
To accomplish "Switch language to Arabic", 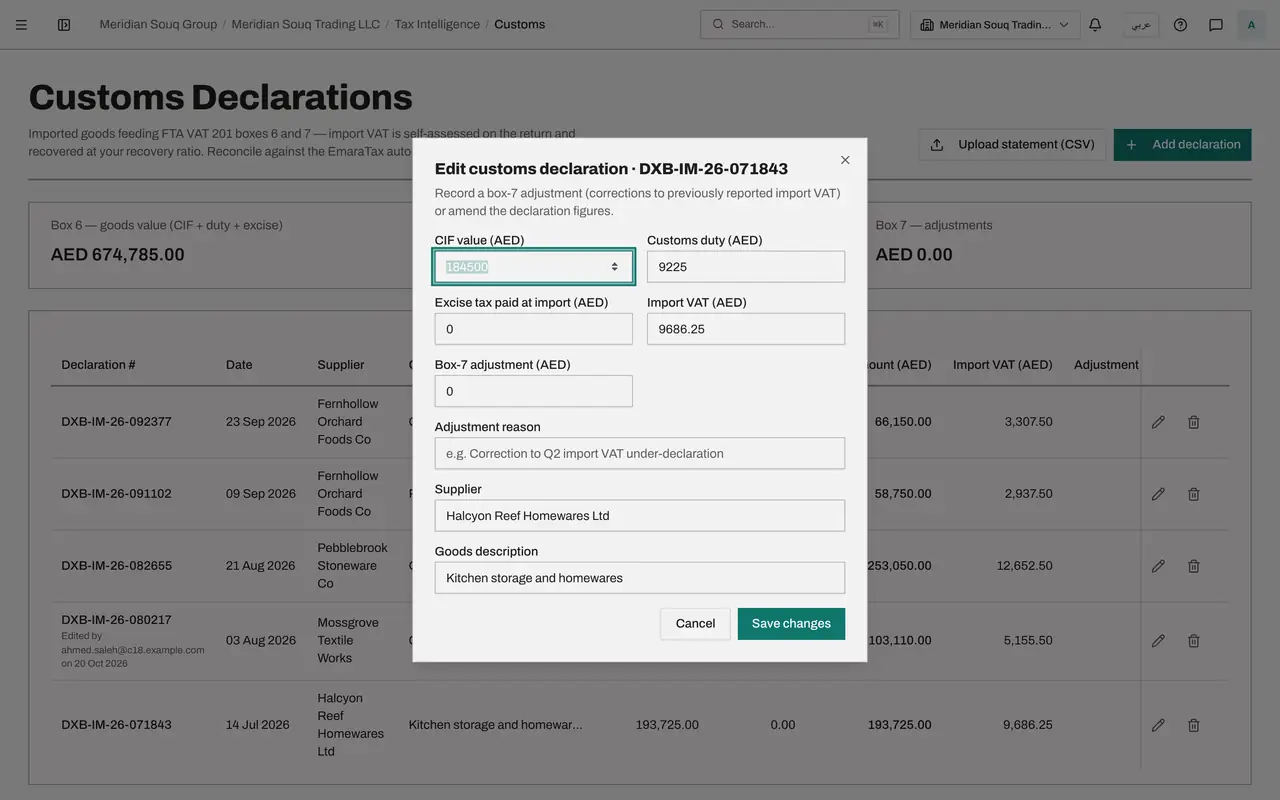I will [1141, 25].
